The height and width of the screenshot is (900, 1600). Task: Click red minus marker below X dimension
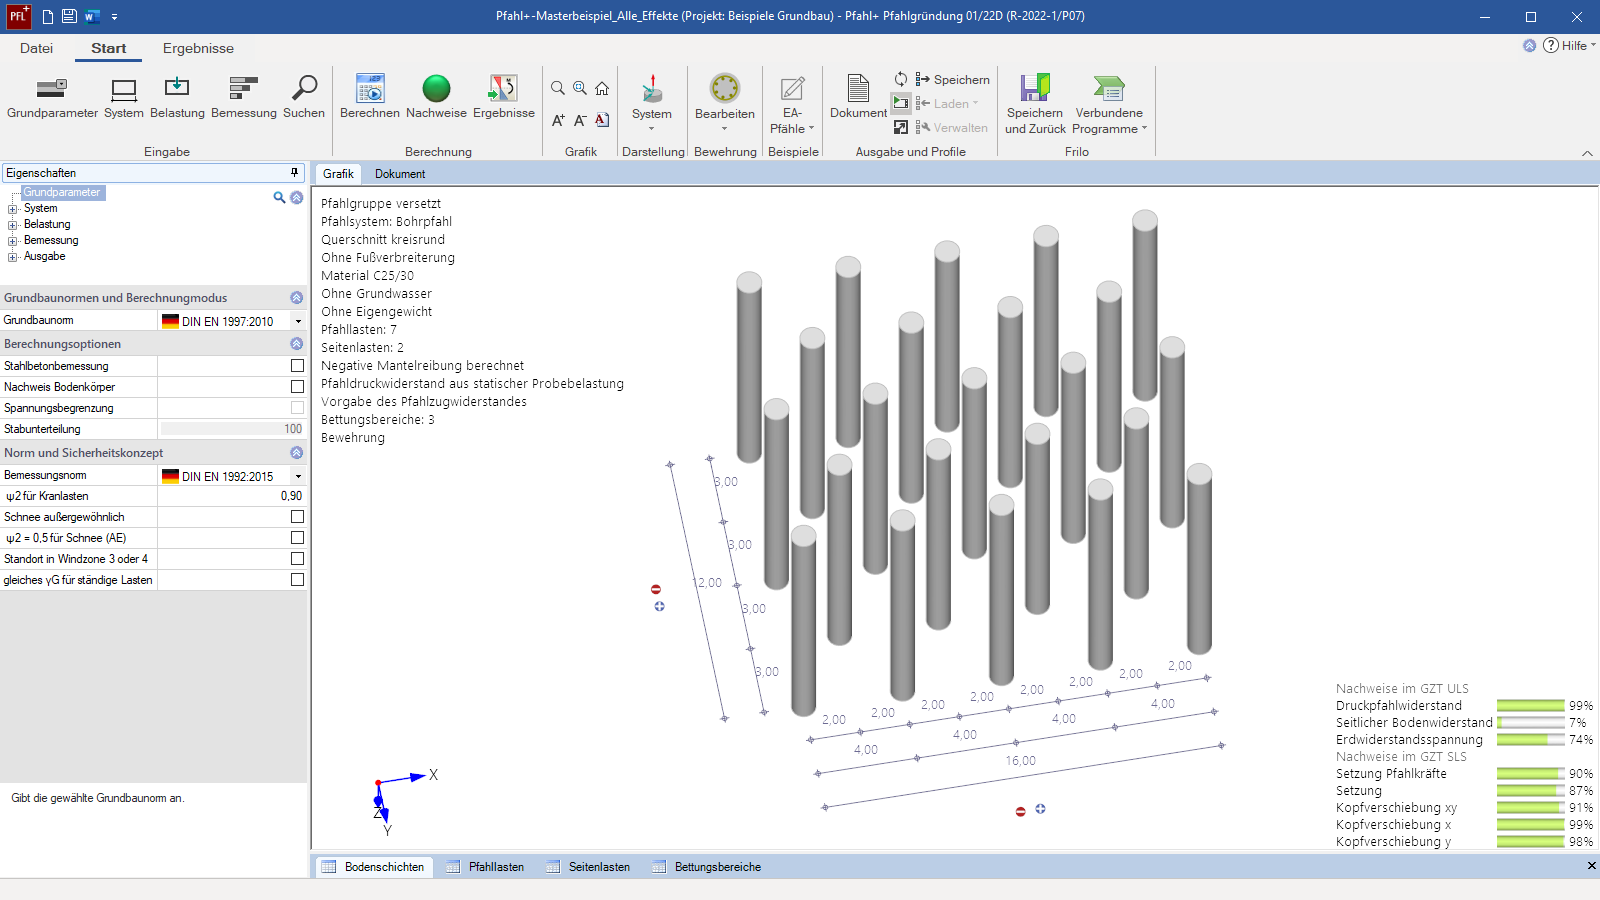click(1020, 811)
